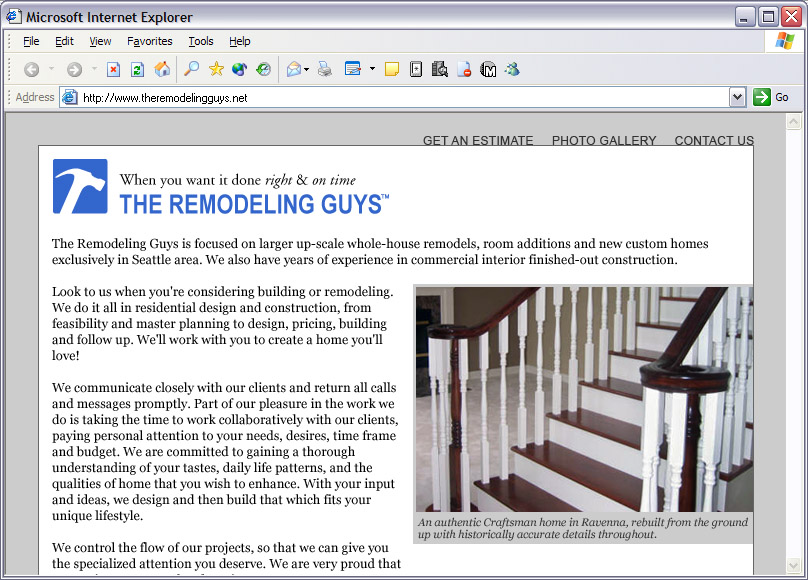Expand the Mail button dropdown arrow
808x580 pixels.
pos(307,70)
